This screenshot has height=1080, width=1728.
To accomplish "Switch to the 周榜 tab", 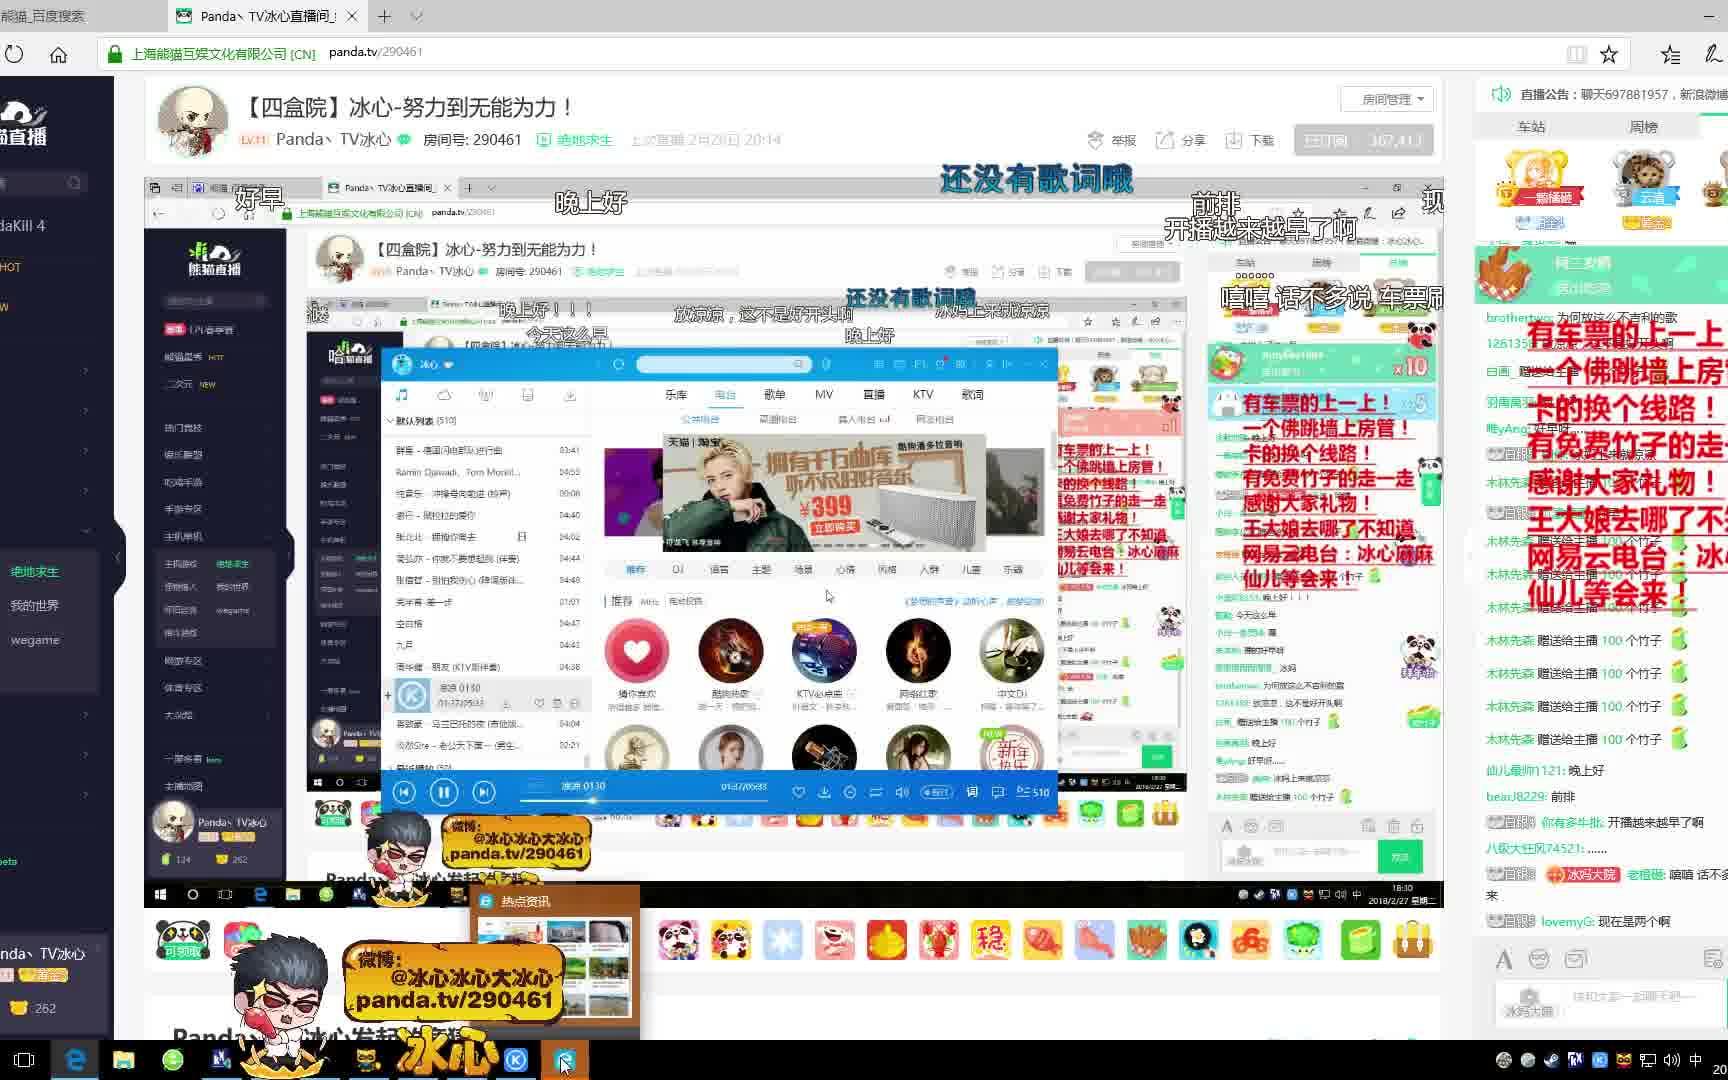I will point(1643,127).
